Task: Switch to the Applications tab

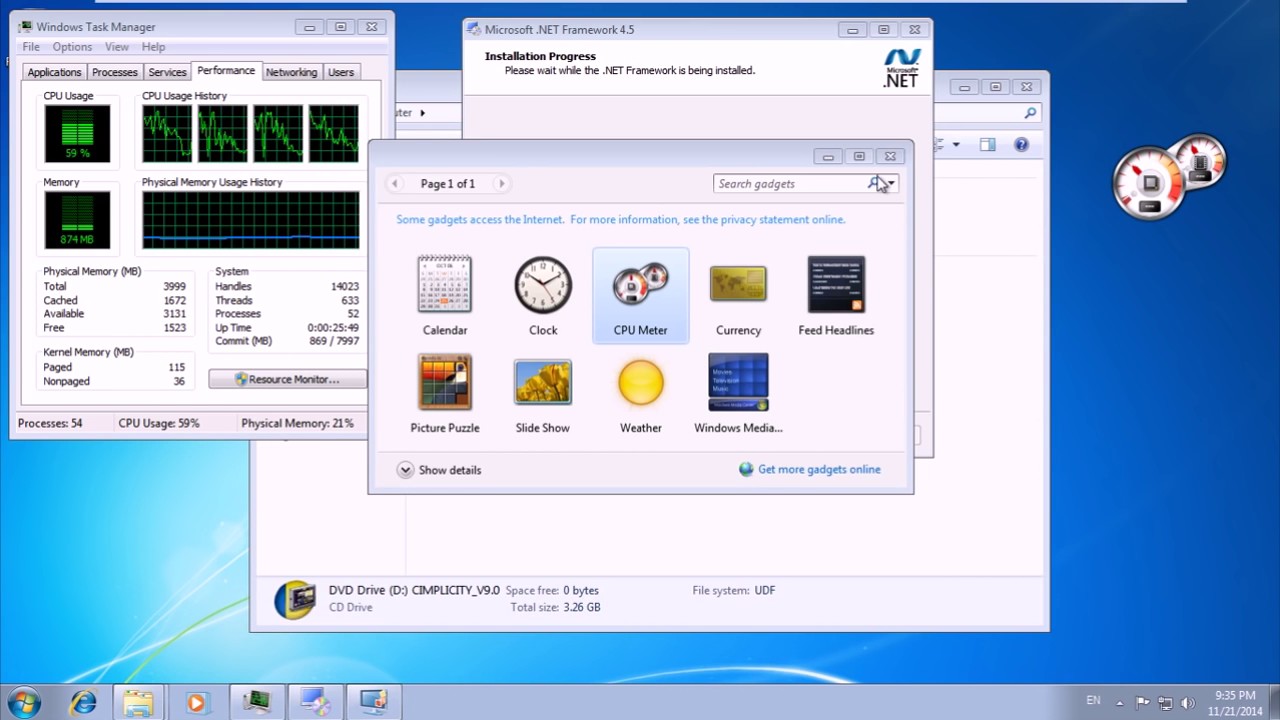Action: [54, 72]
